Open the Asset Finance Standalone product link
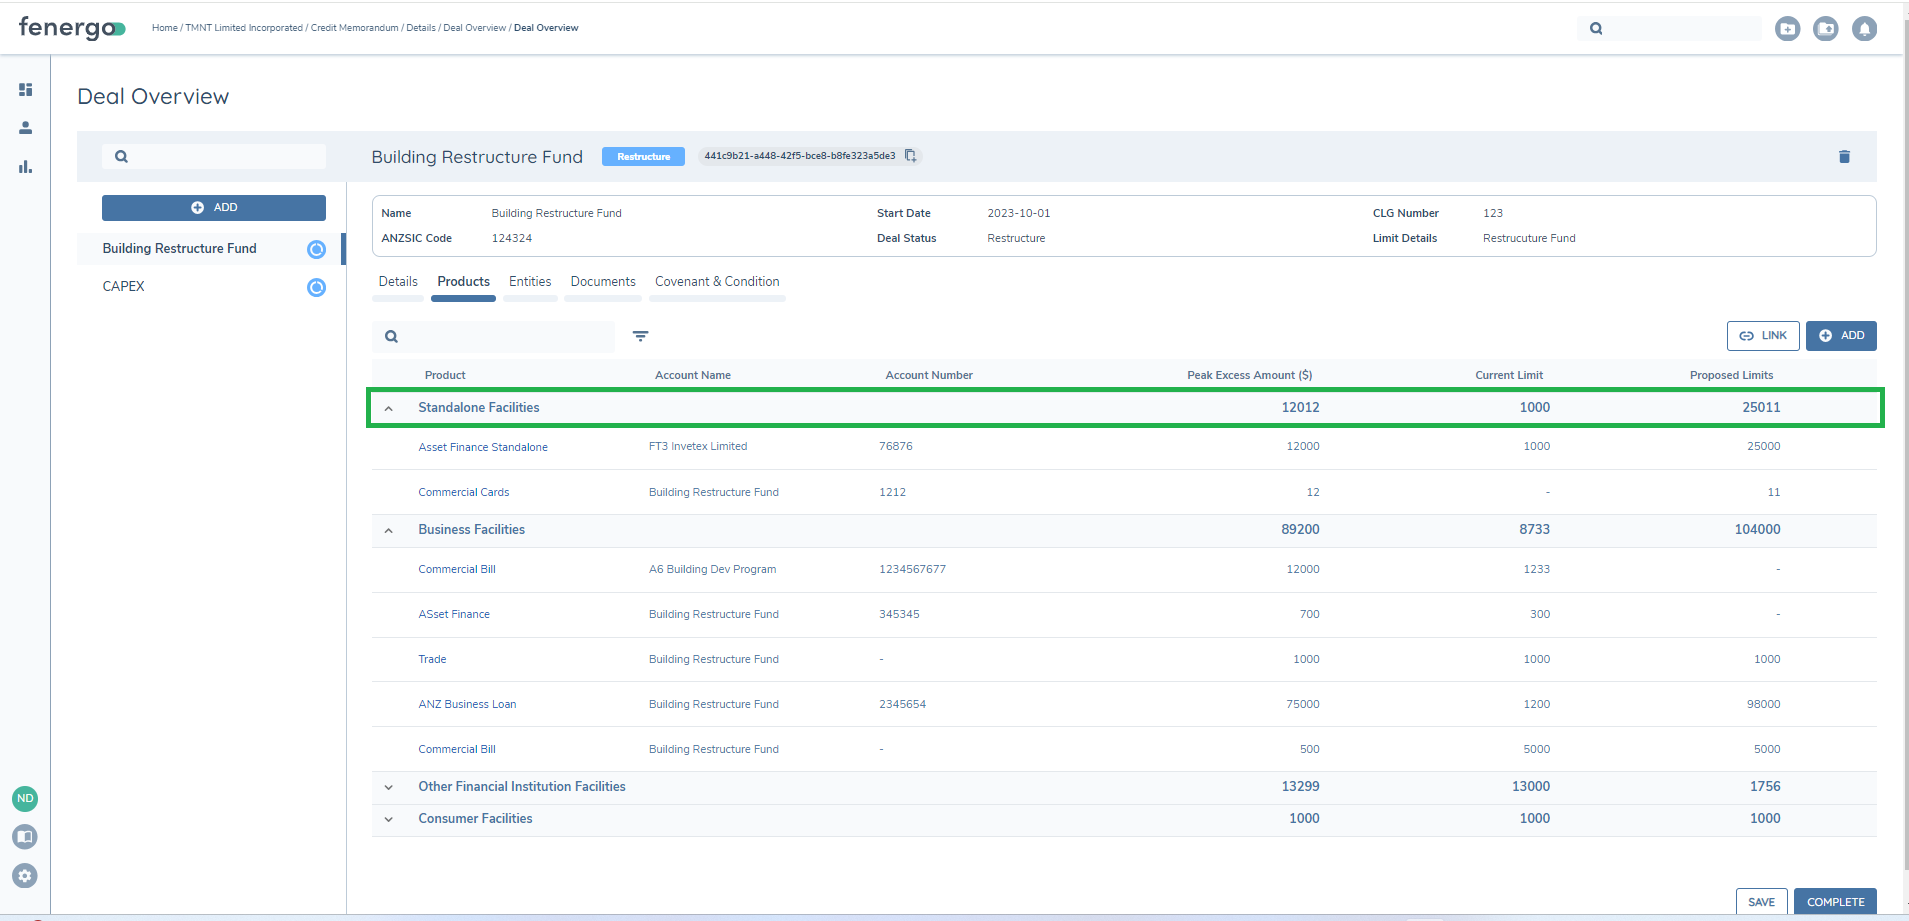 (483, 447)
